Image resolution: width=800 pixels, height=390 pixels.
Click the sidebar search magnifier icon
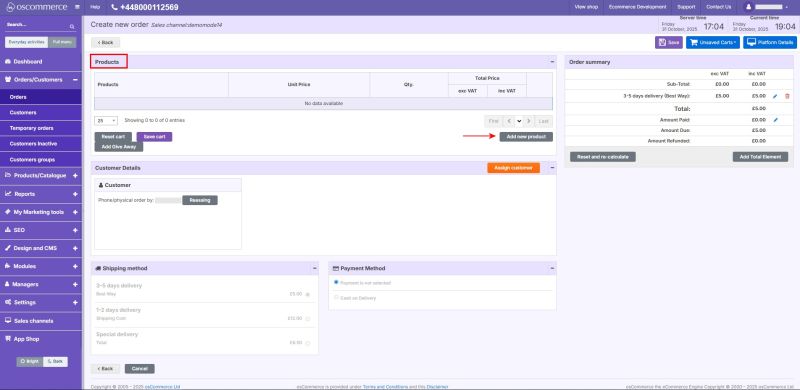pos(72,26)
